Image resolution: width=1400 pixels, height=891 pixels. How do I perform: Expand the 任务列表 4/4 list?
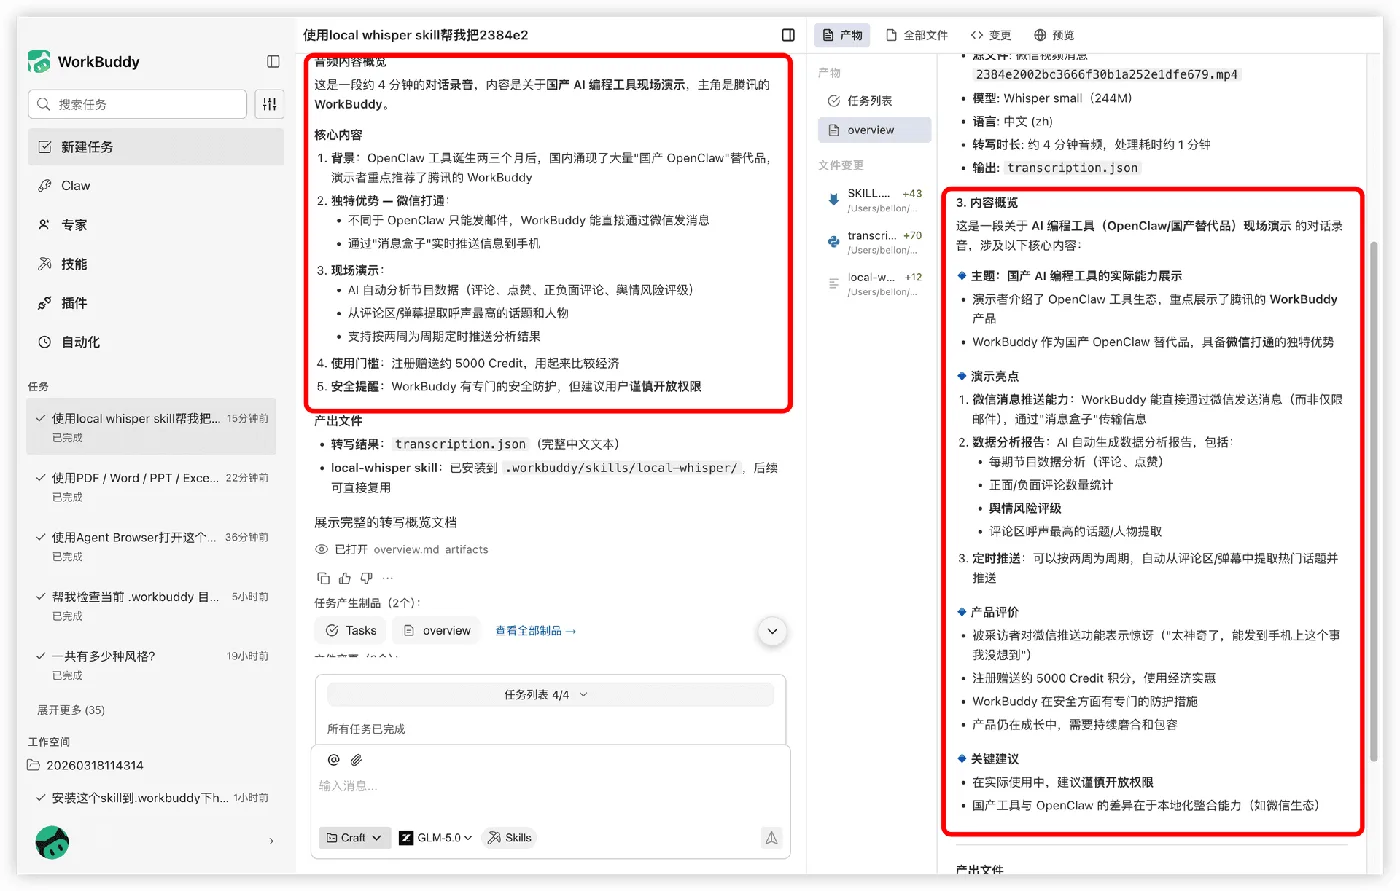pos(550,695)
